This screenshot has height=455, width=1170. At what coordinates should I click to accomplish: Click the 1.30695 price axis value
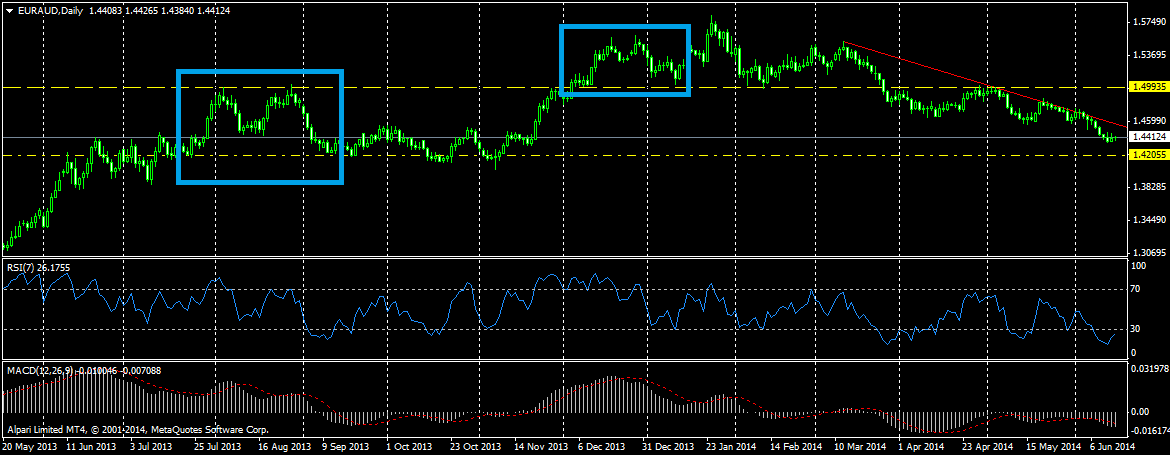pyautogui.click(x=1148, y=253)
